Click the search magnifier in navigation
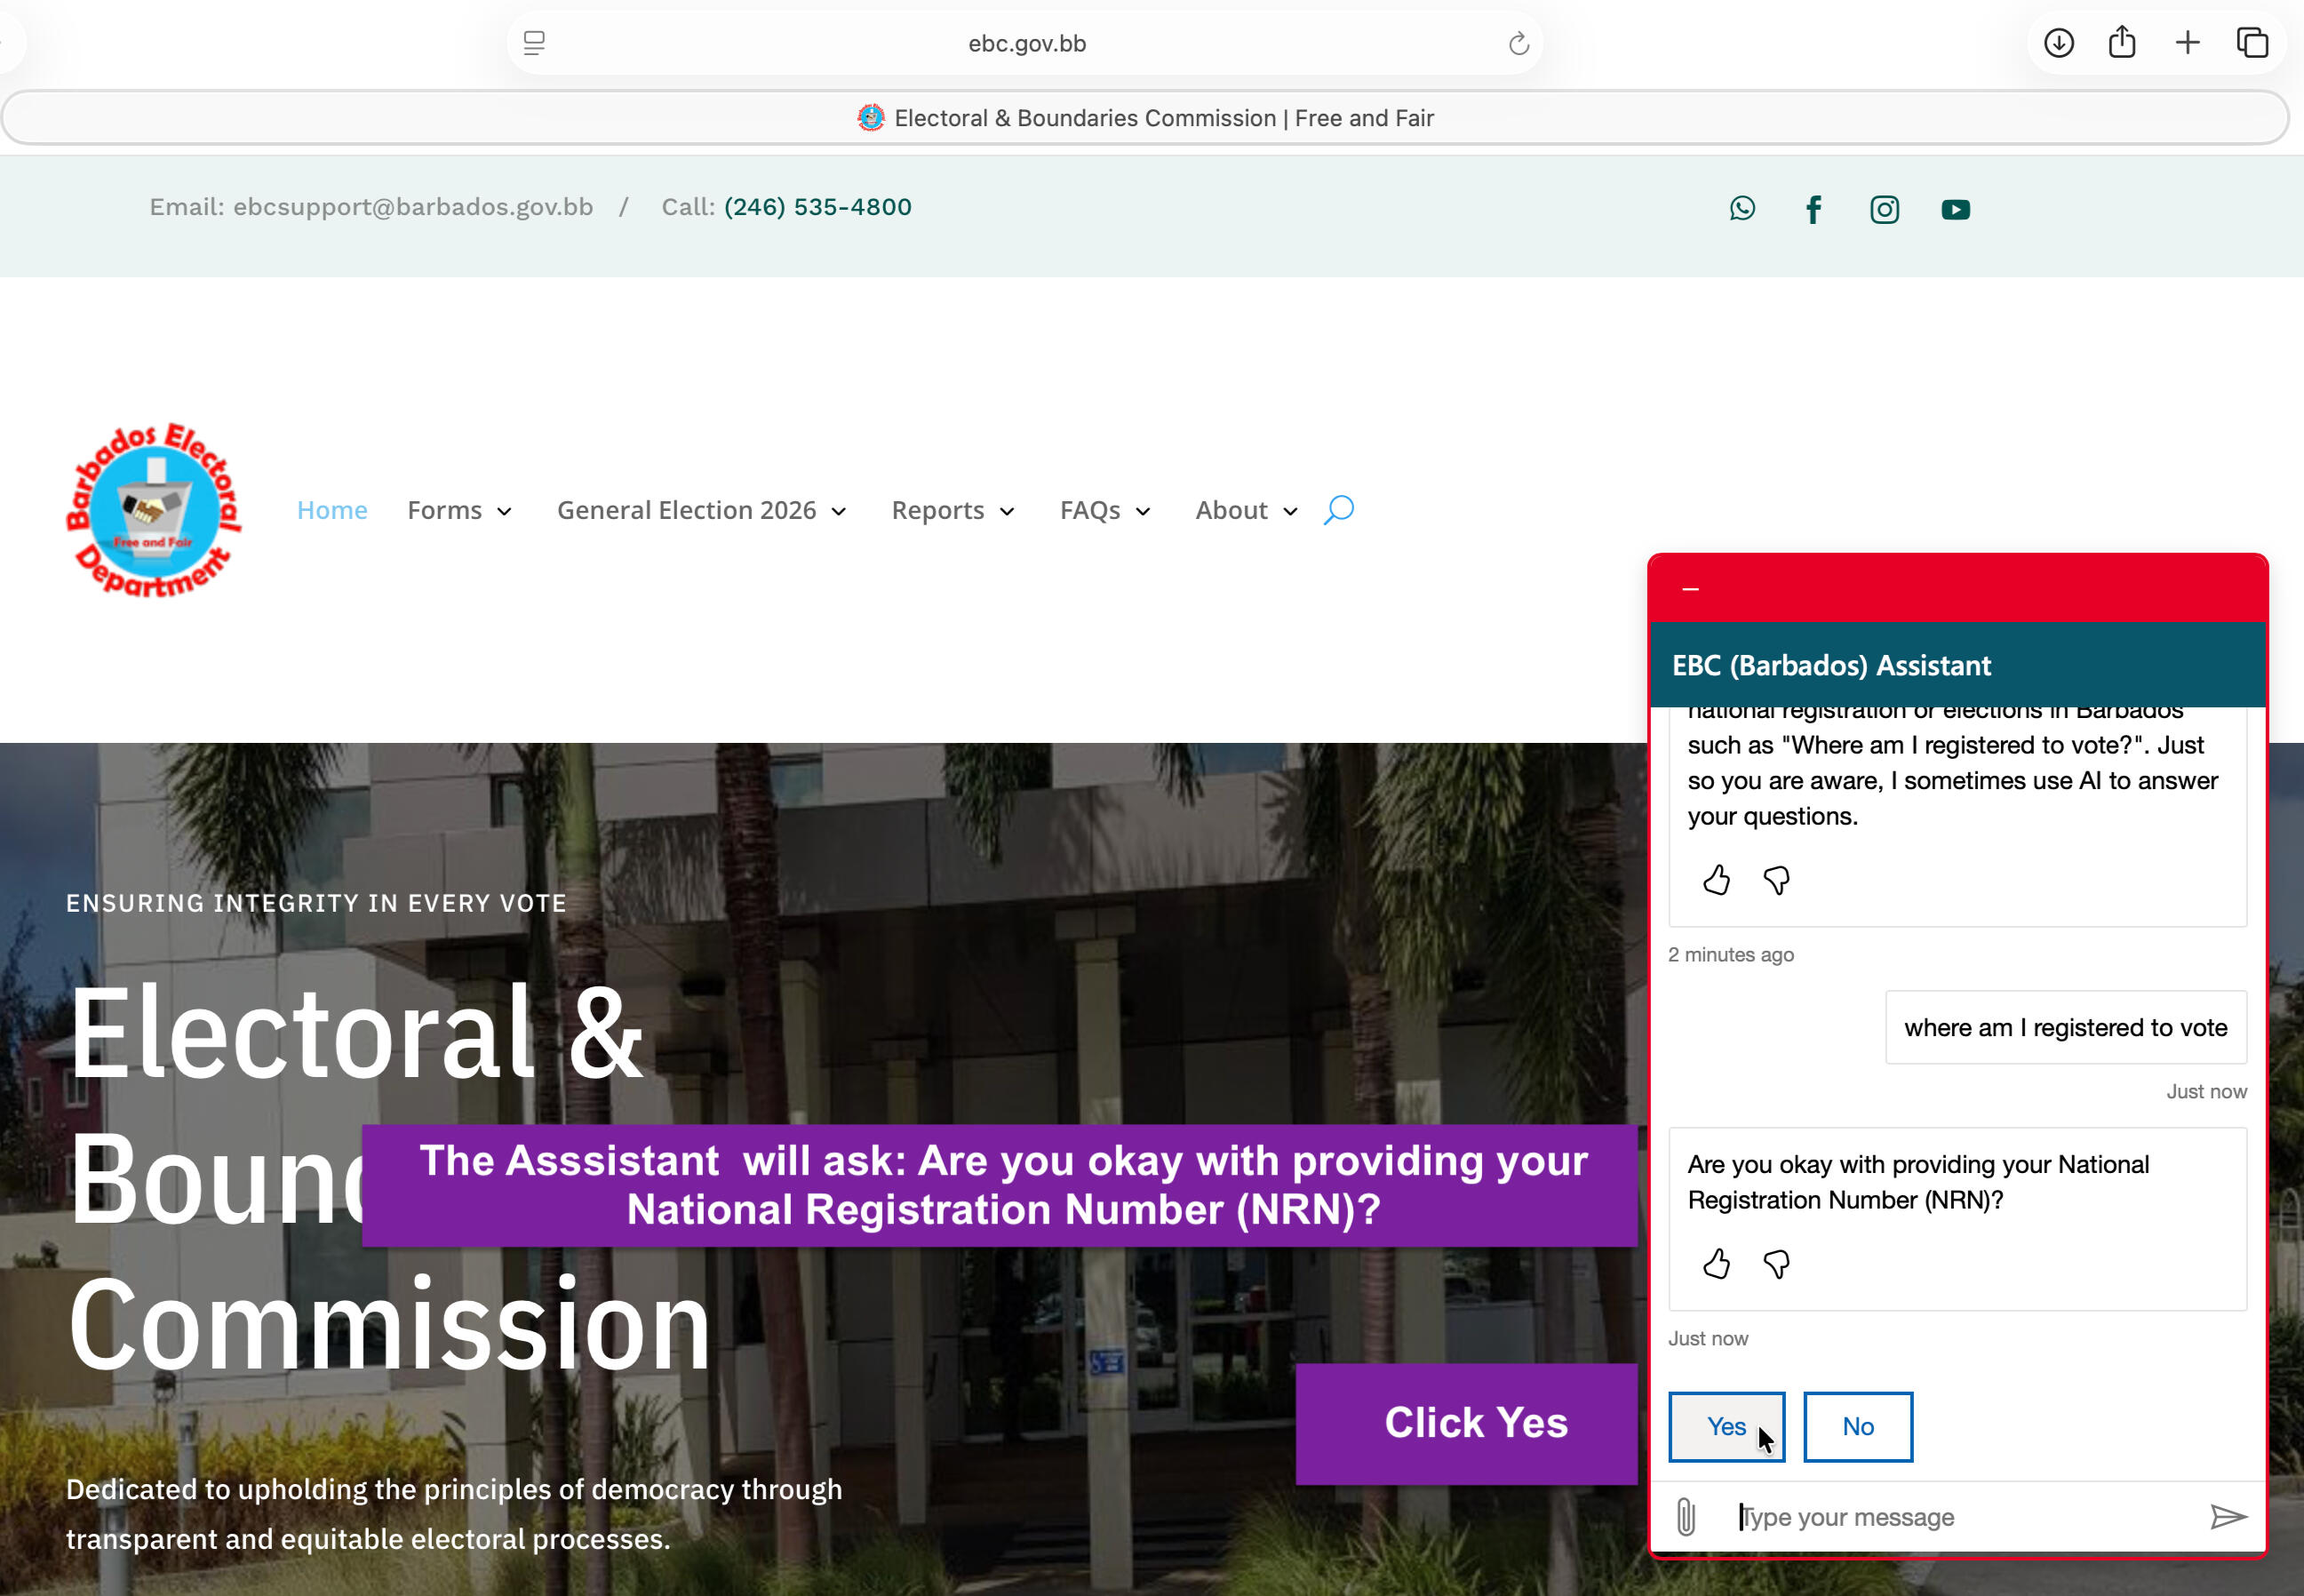The image size is (2304, 1596). coord(1338,510)
